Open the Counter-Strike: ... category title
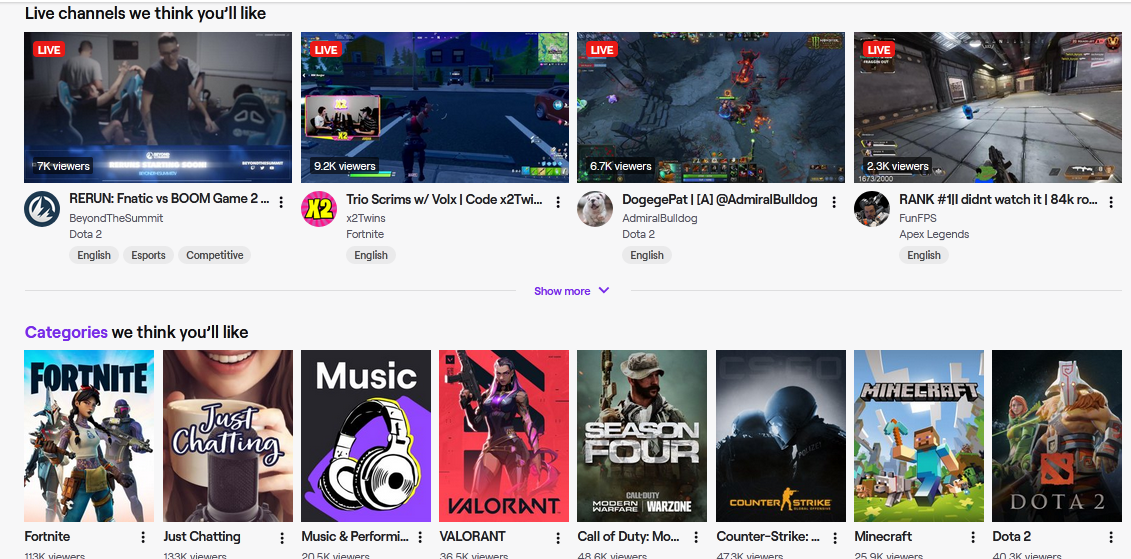This screenshot has height=559, width=1131. (x=767, y=537)
